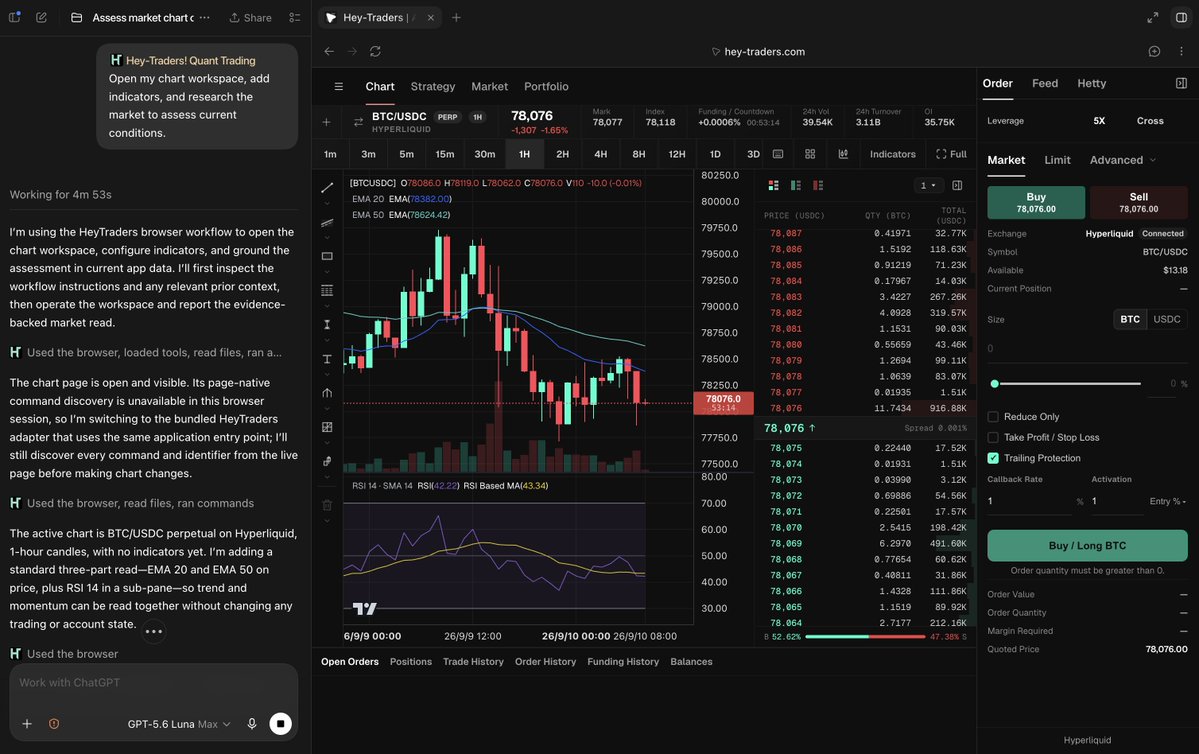Click the chart type candles icon beside Indicators
This screenshot has height=754, width=1199.
843,154
